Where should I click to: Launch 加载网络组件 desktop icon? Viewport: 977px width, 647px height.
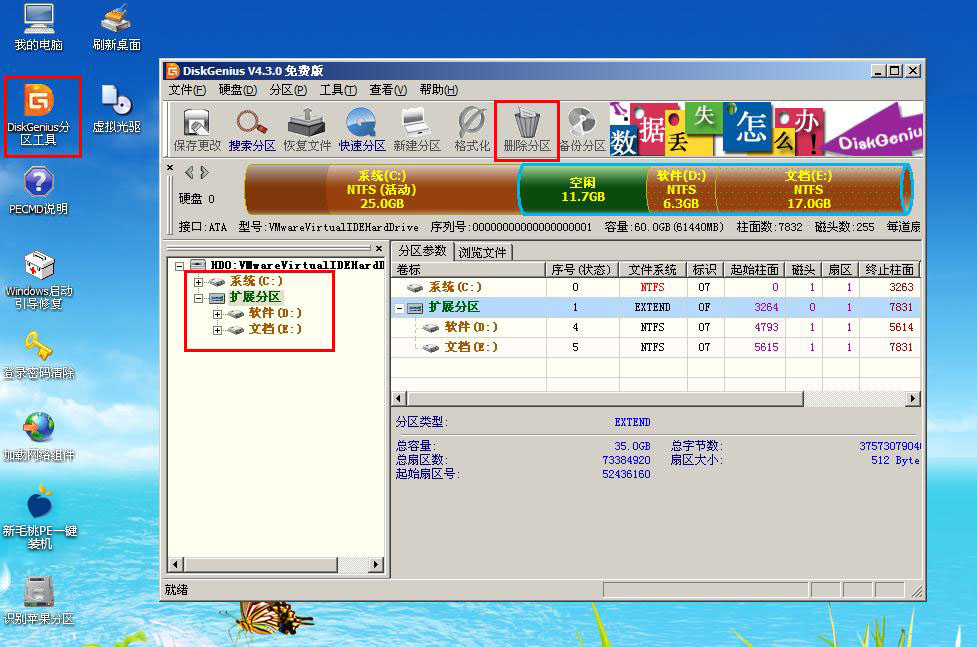coord(39,437)
